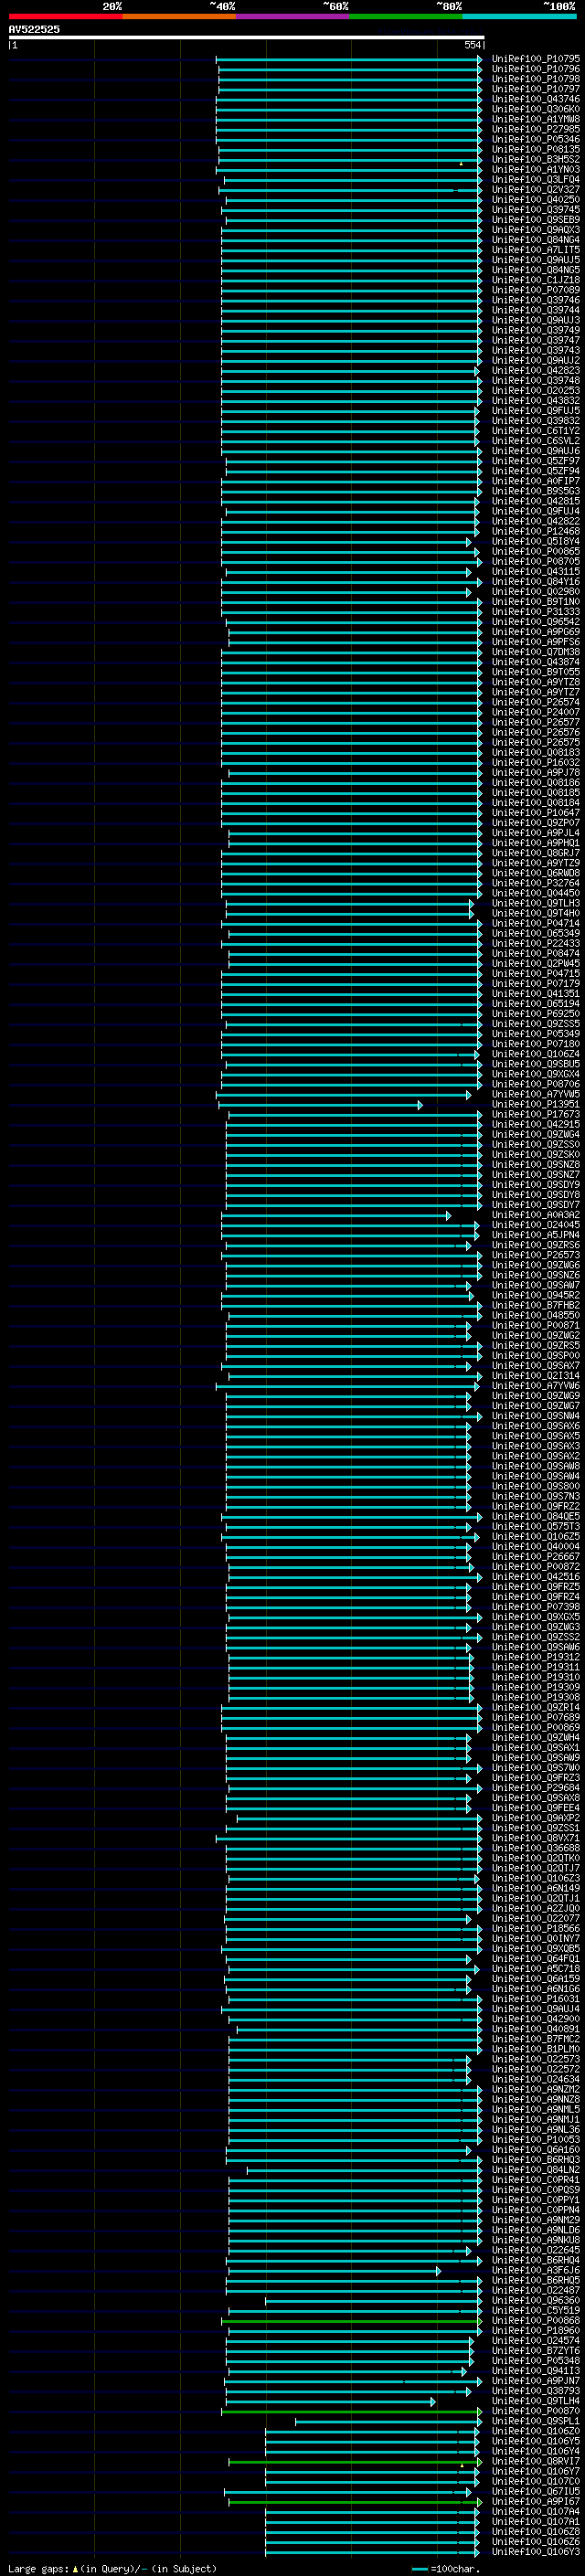Click the alignment bar for UniRef100_P10795
Image resolution: width=585 pixels, height=2576 pixels.
click(349, 59)
